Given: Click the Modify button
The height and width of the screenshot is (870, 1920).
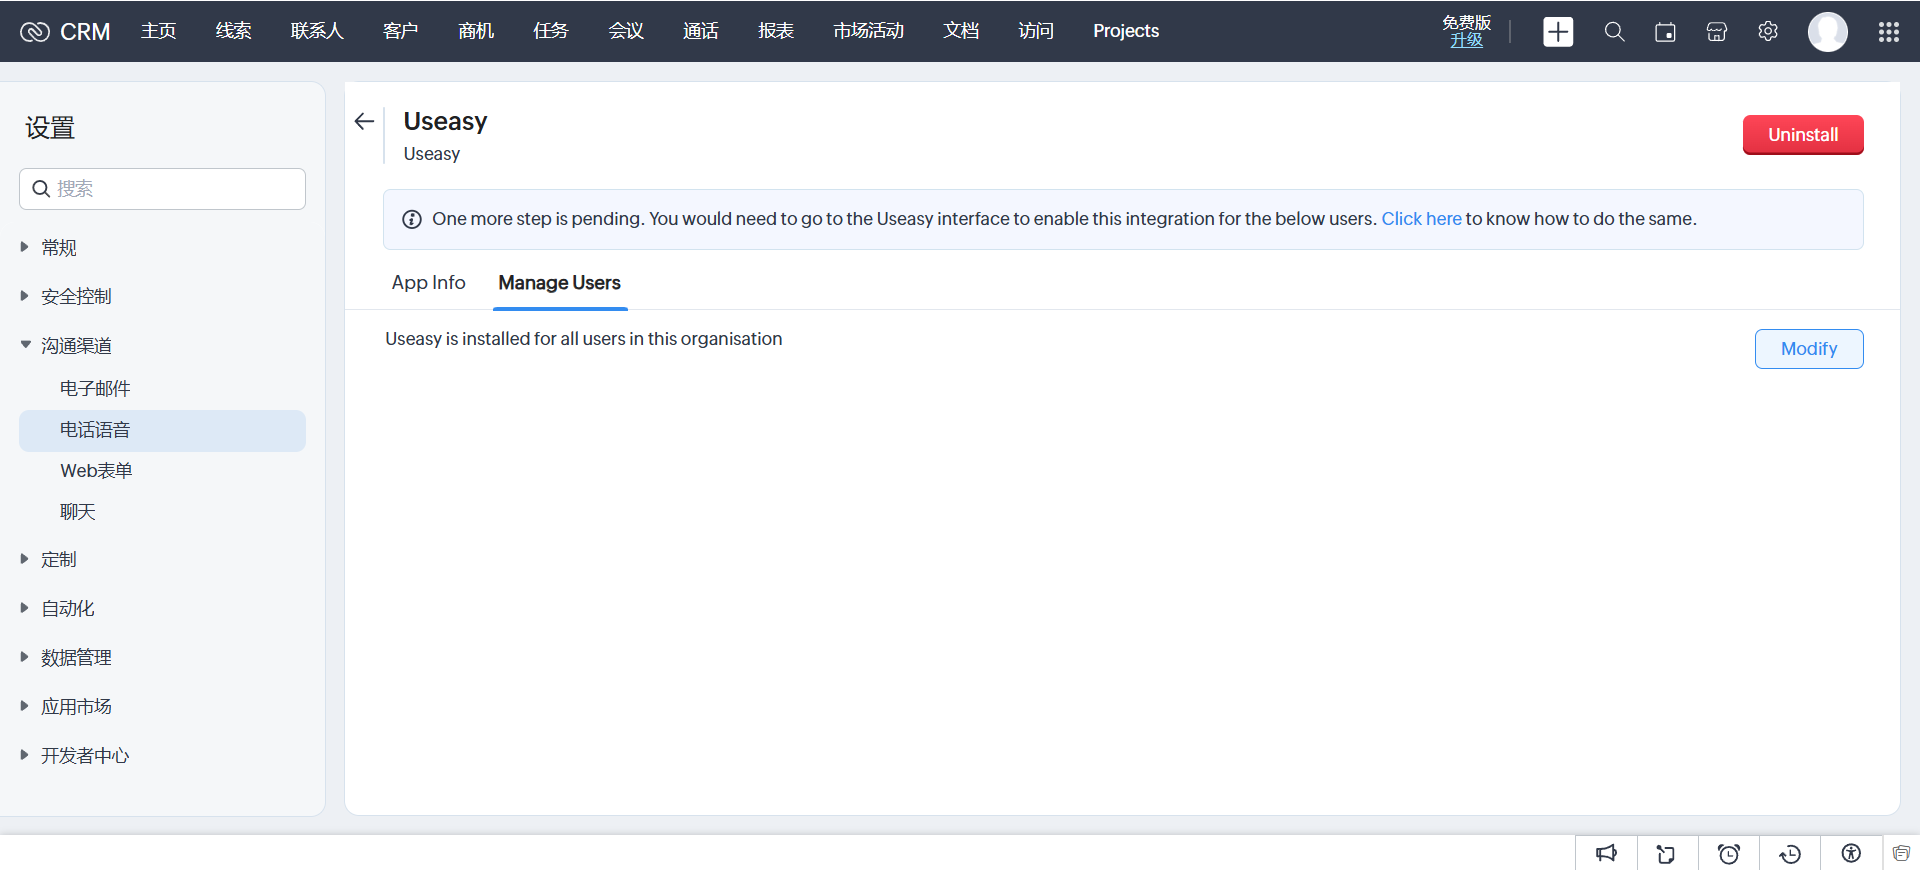Looking at the screenshot, I should (1809, 349).
